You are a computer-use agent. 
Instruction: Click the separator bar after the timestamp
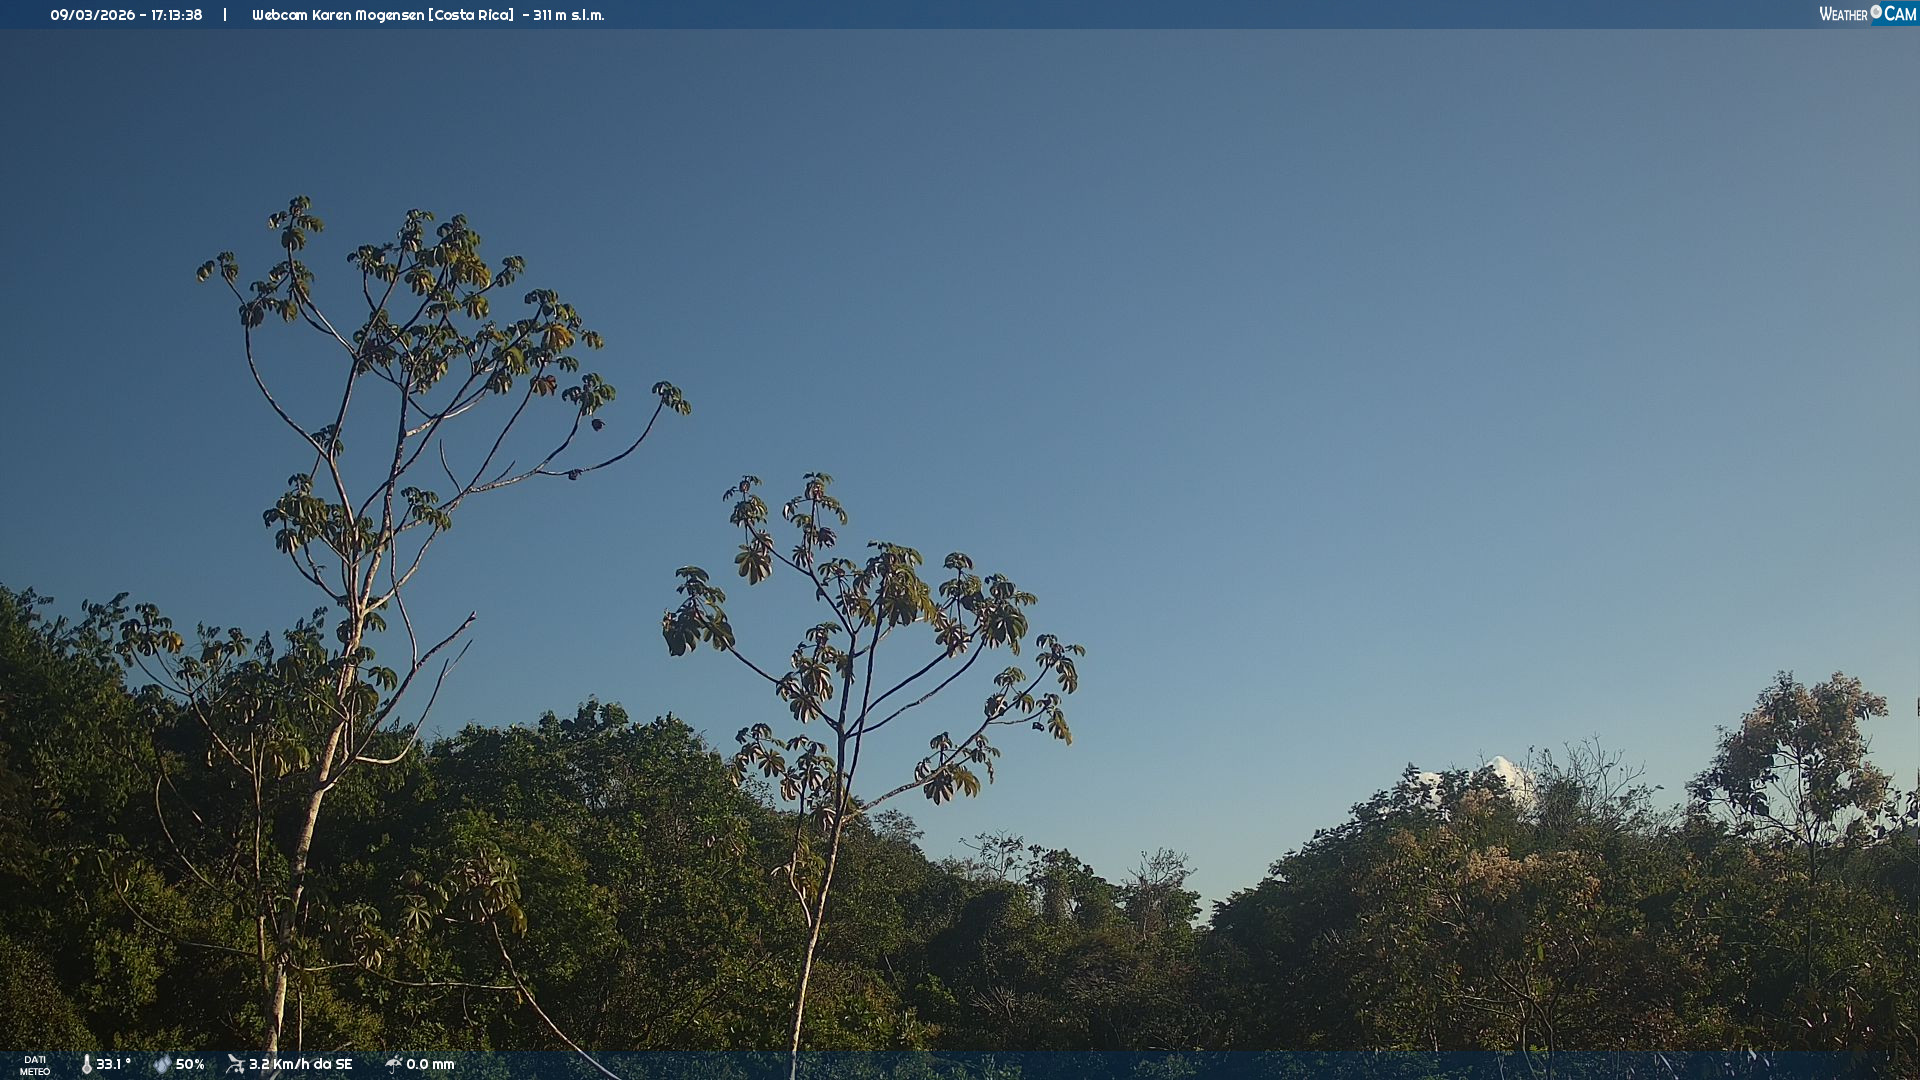[225, 15]
